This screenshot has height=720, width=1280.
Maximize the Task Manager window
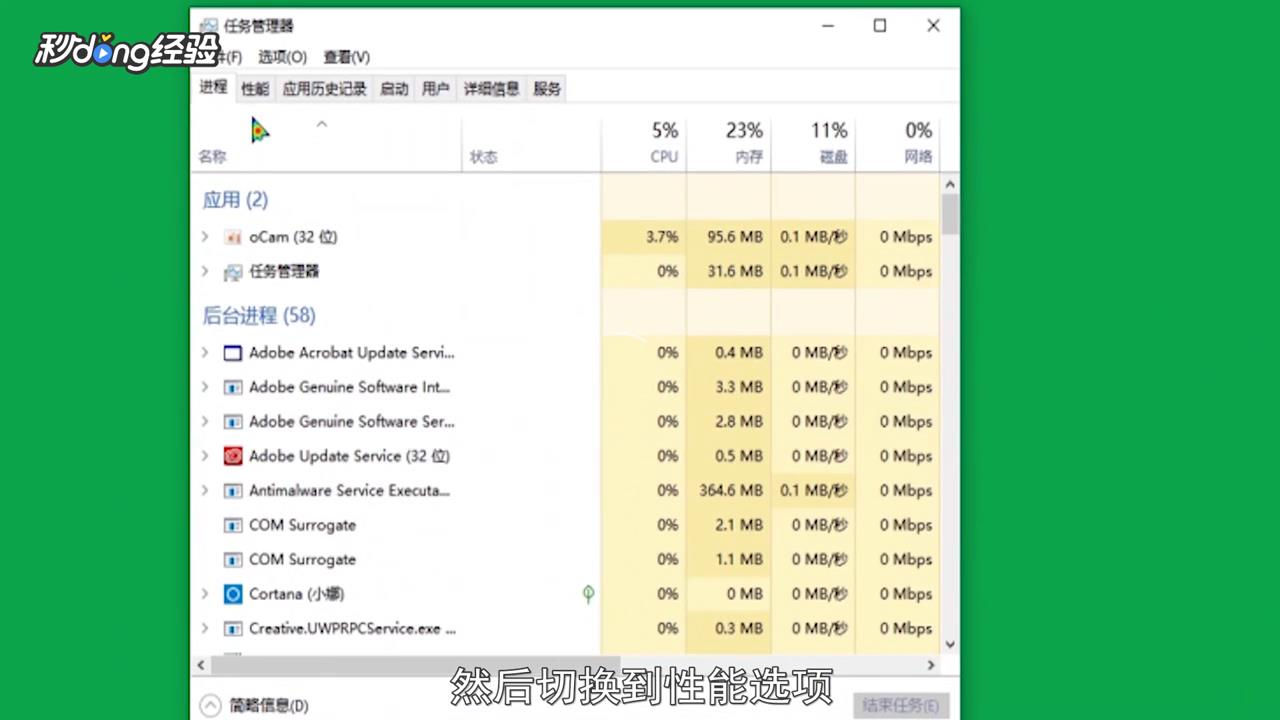[880, 26]
